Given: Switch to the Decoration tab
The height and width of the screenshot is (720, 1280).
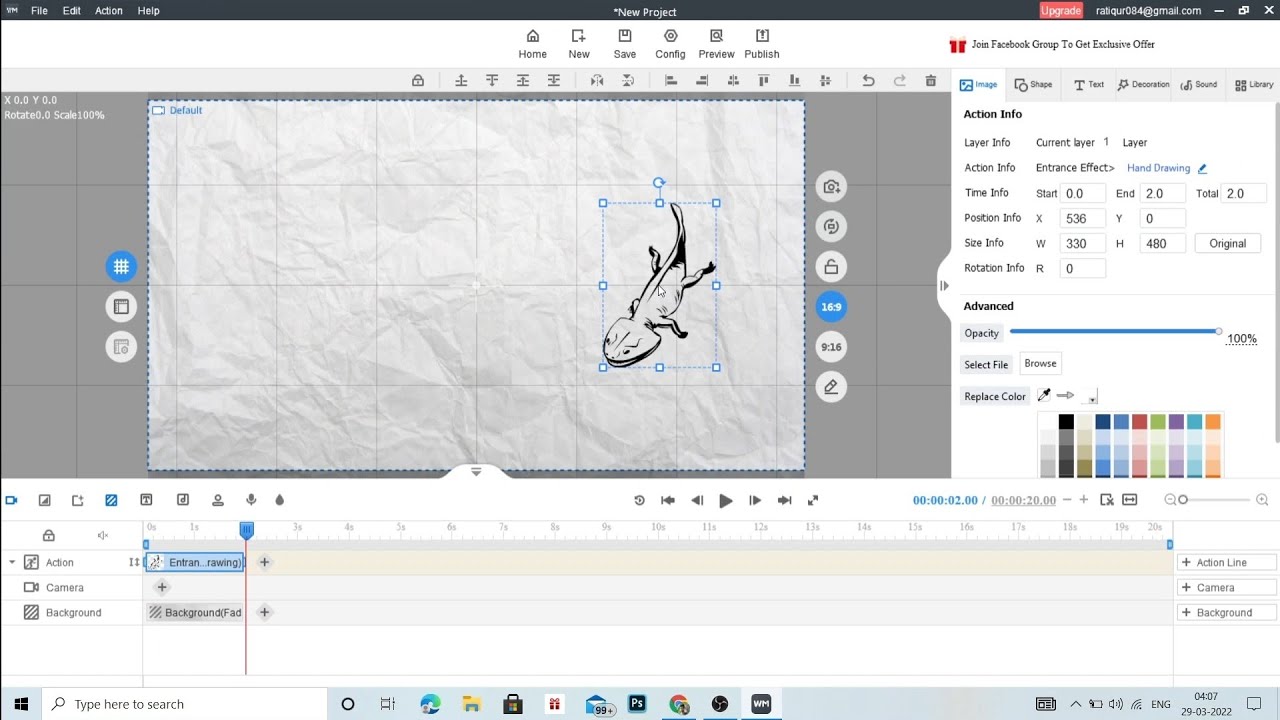Looking at the screenshot, I should [1143, 85].
